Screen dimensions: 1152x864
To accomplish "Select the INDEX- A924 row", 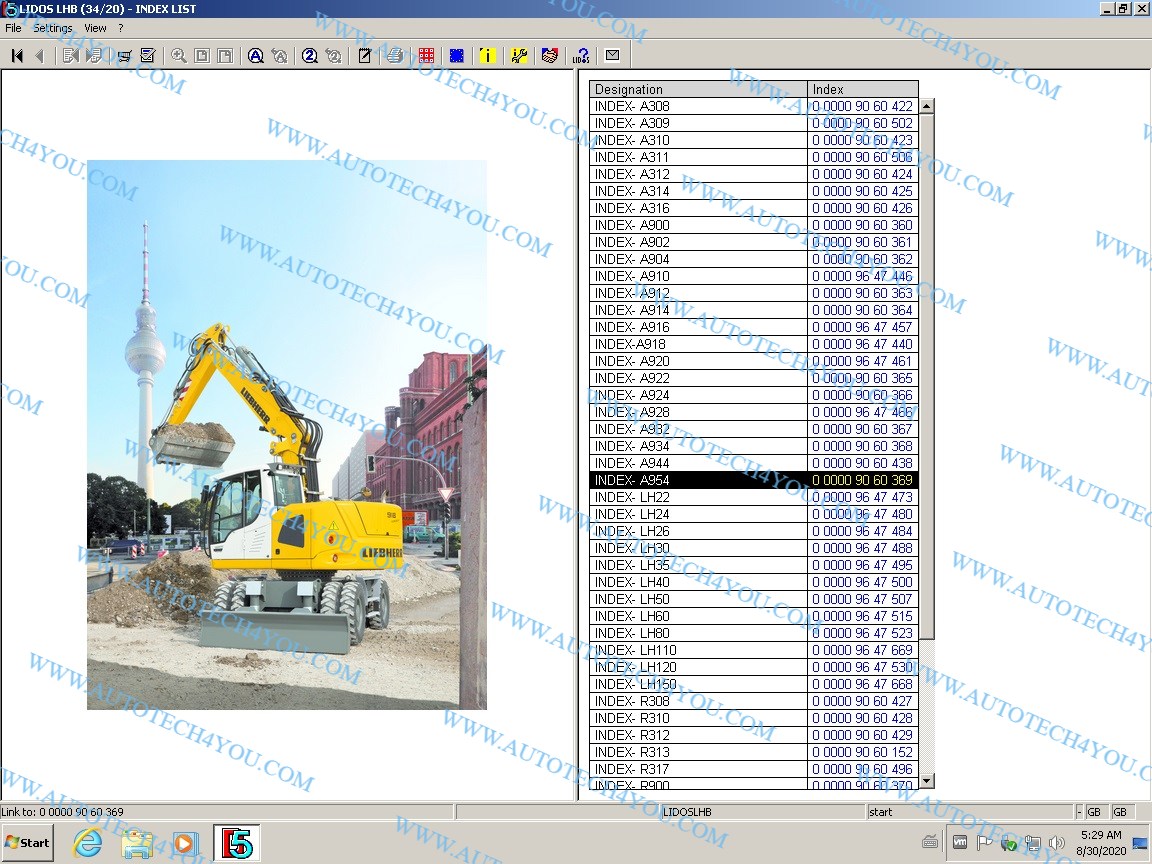I will 698,395.
